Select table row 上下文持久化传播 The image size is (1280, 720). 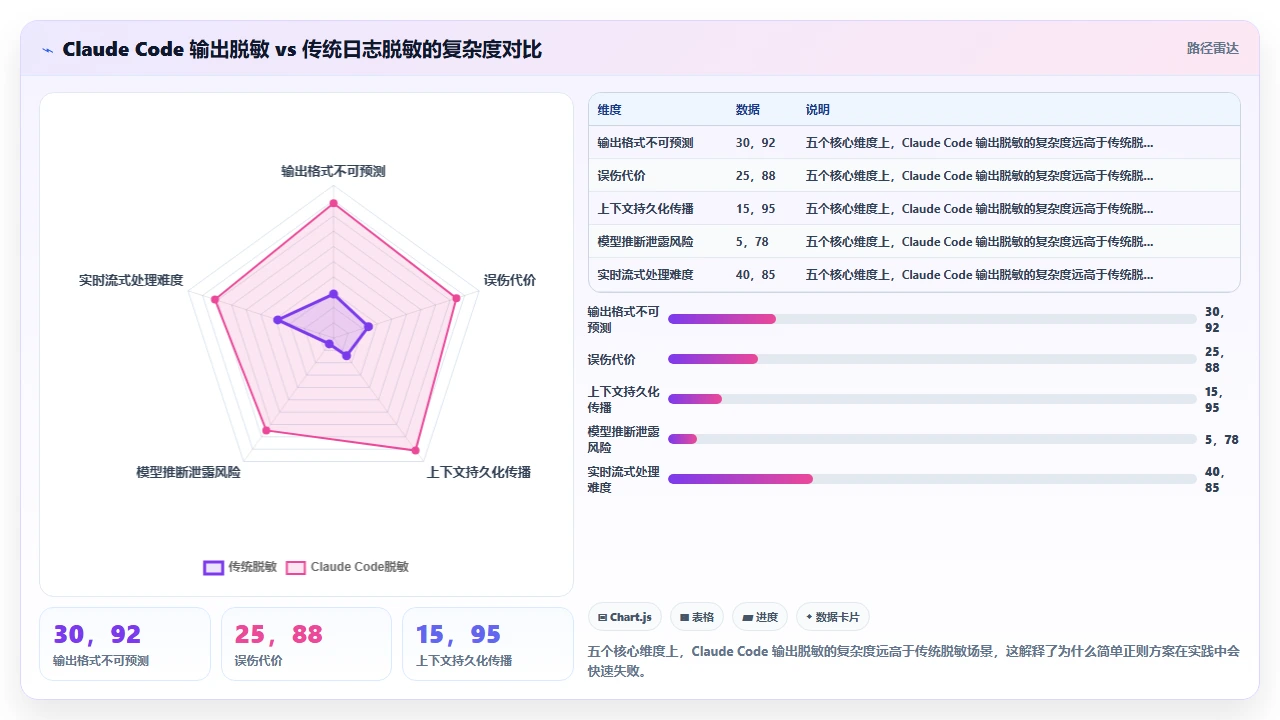tap(914, 209)
